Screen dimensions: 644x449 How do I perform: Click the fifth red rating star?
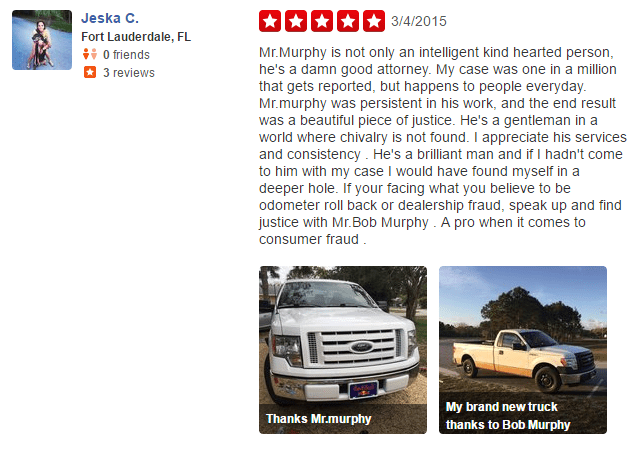click(374, 20)
